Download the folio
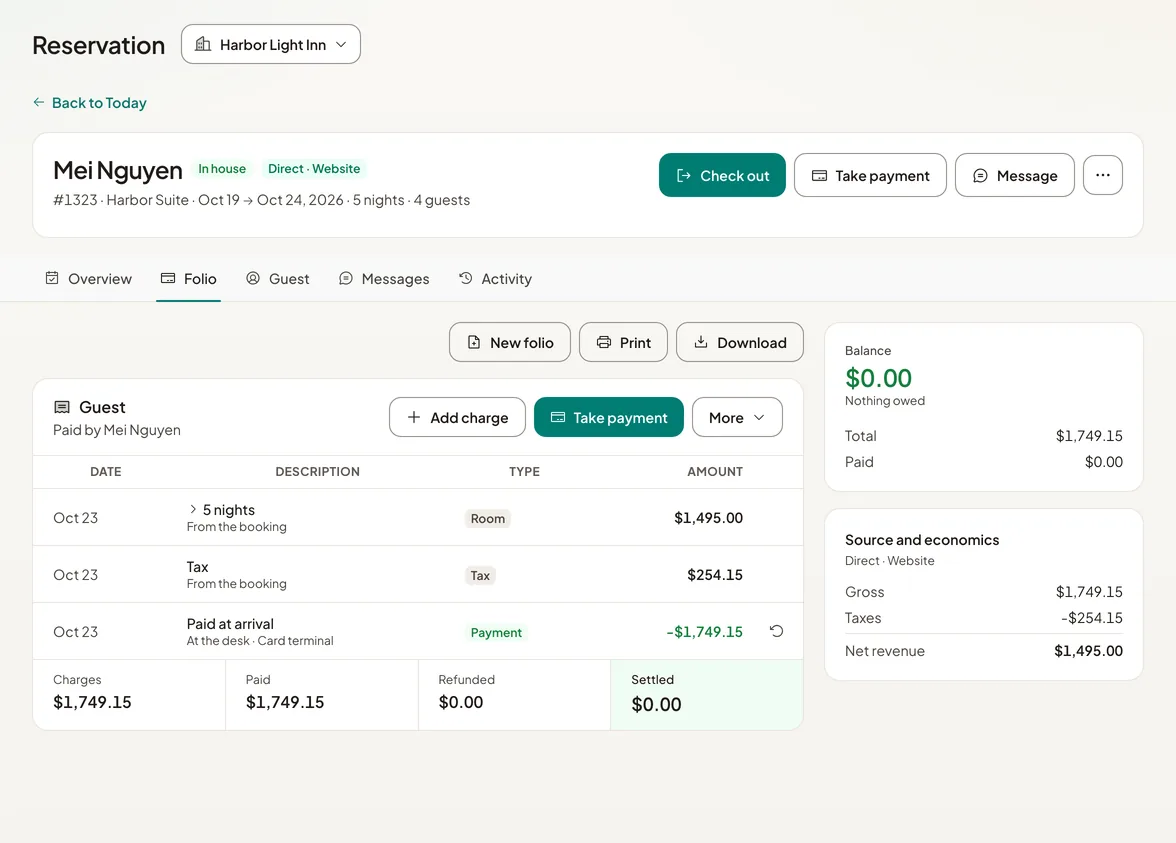Viewport: 1176px width, 843px height. click(x=740, y=343)
